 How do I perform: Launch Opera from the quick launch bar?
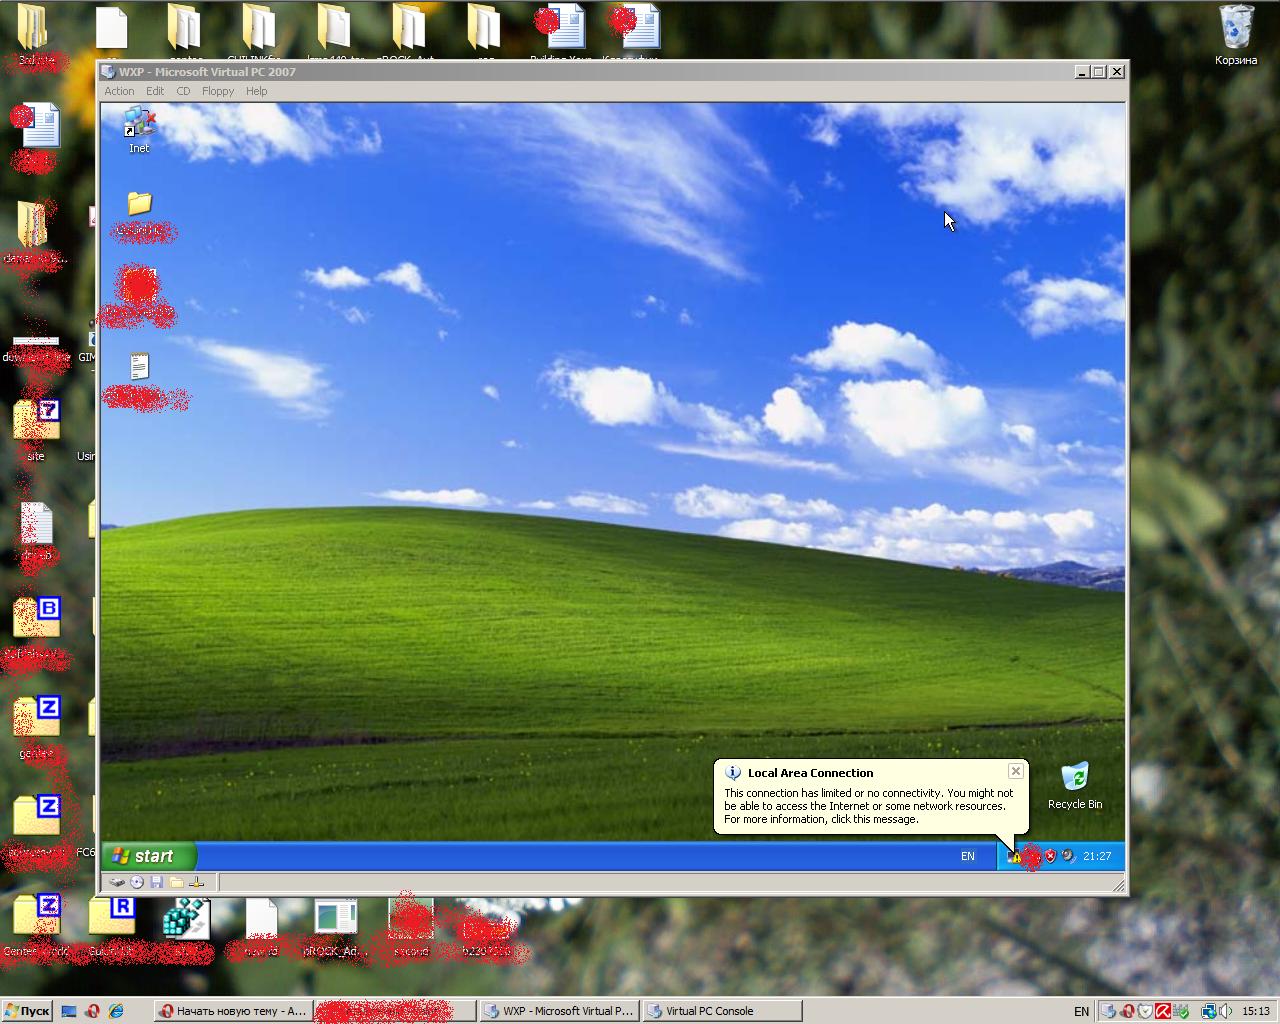point(92,1011)
